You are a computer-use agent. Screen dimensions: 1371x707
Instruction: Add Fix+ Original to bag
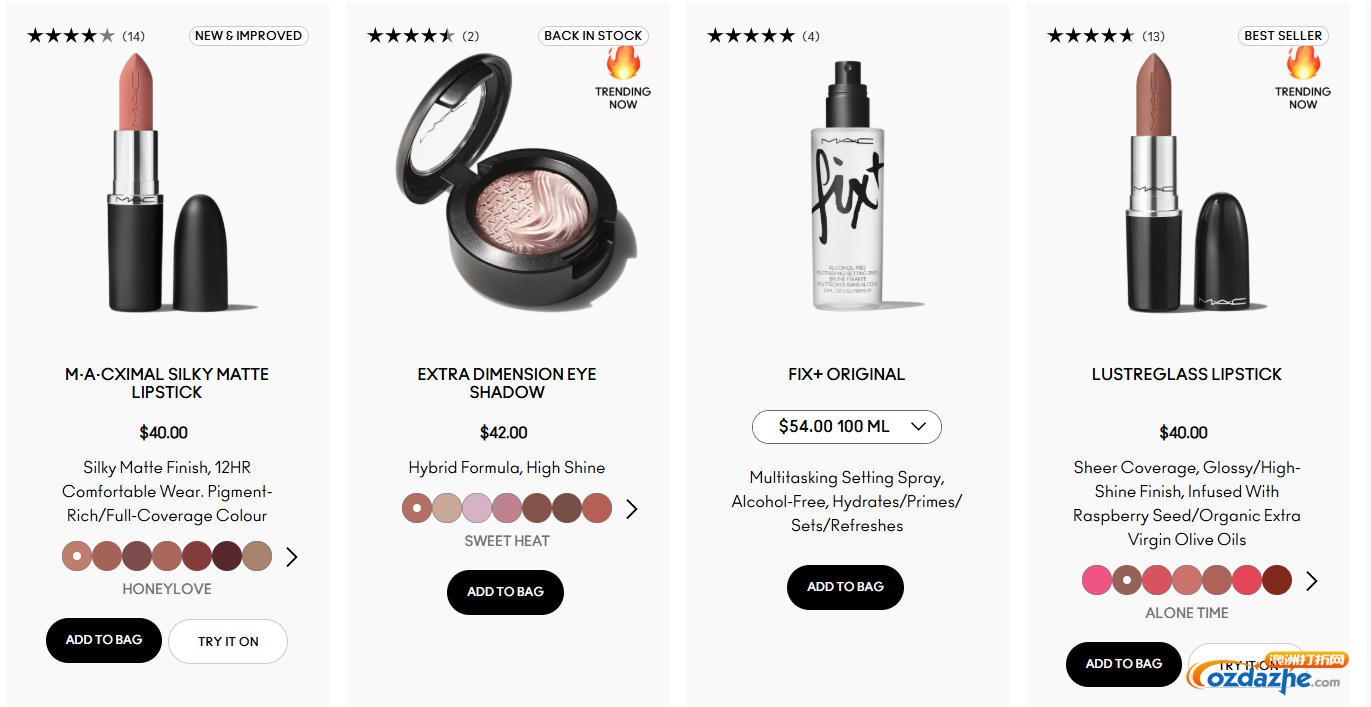pyautogui.click(x=845, y=587)
